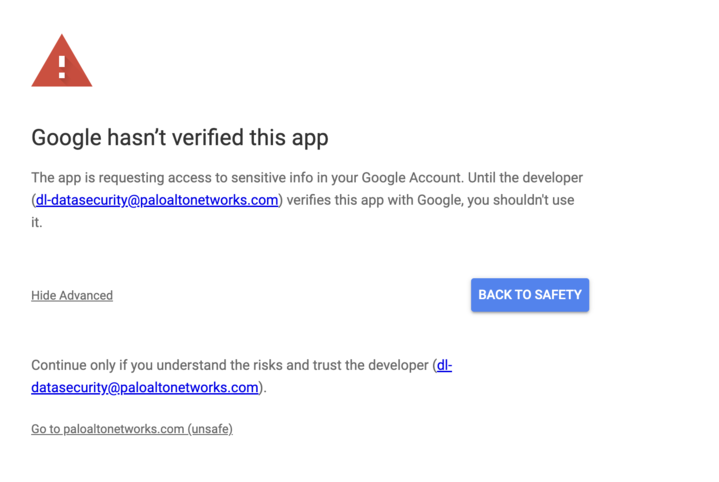Viewport: 719px width, 482px height.
Task: Click "The app is requesting access" sentence
Action: point(130,178)
